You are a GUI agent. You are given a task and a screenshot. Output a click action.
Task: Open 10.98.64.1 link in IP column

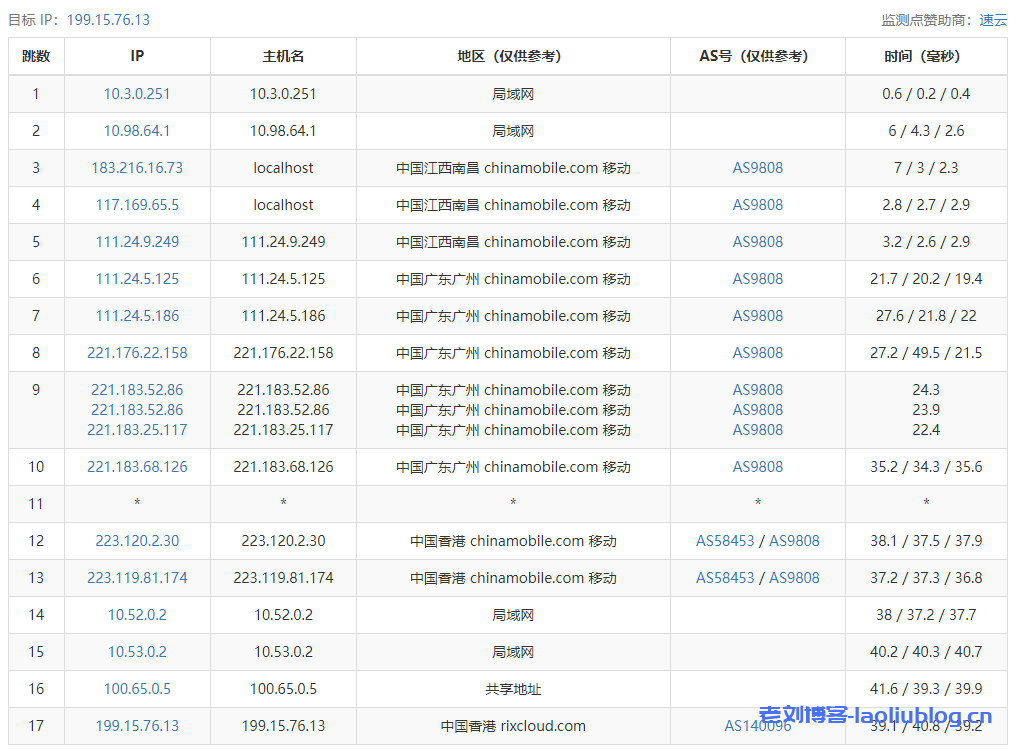(x=137, y=131)
